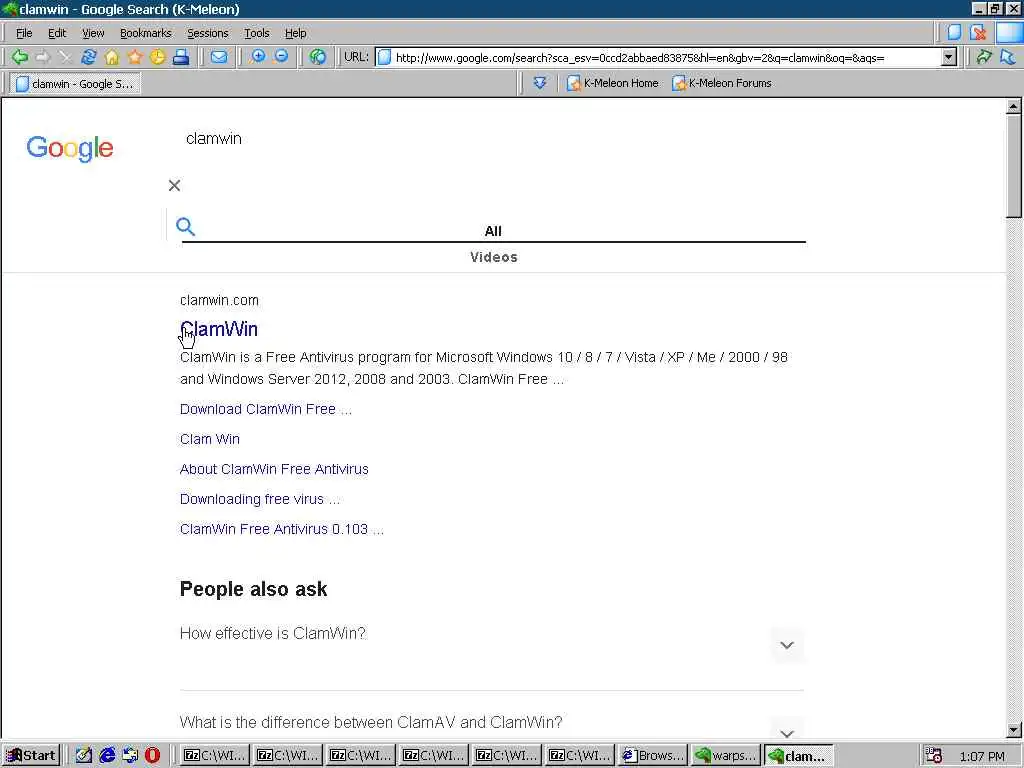The height and width of the screenshot is (768, 1024).
Task: Click the Google magnifier search icon
Action: [185, 227]
